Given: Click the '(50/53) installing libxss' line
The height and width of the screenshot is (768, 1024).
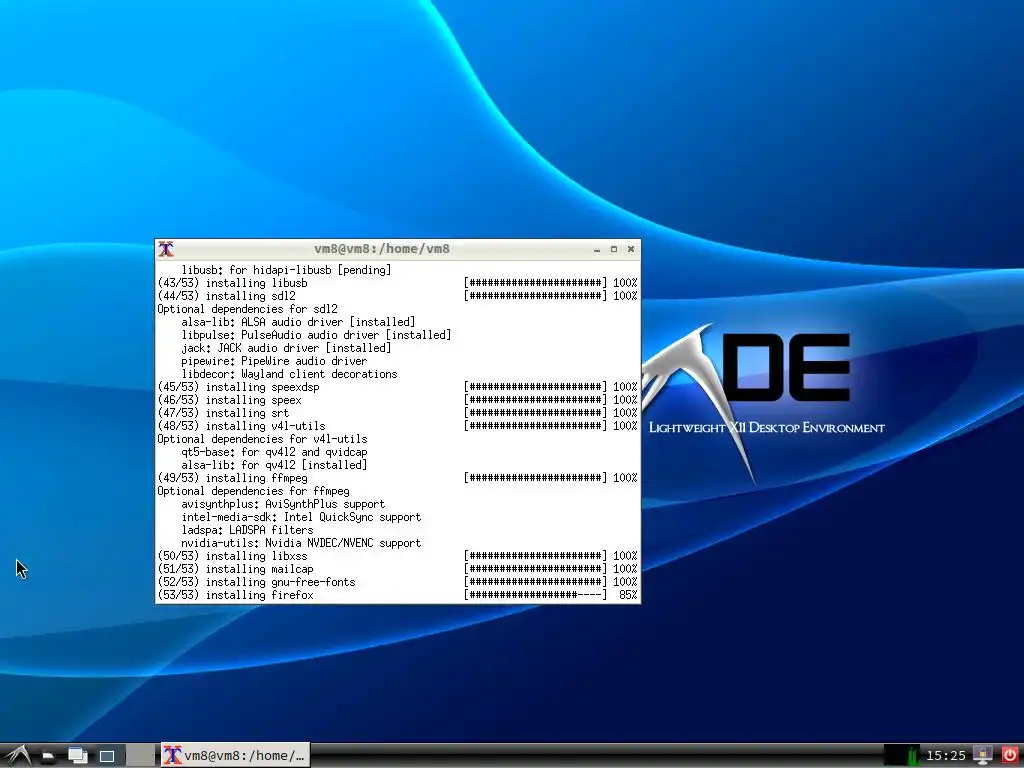Looking at the screenshot, I should (x=232, y=556).
